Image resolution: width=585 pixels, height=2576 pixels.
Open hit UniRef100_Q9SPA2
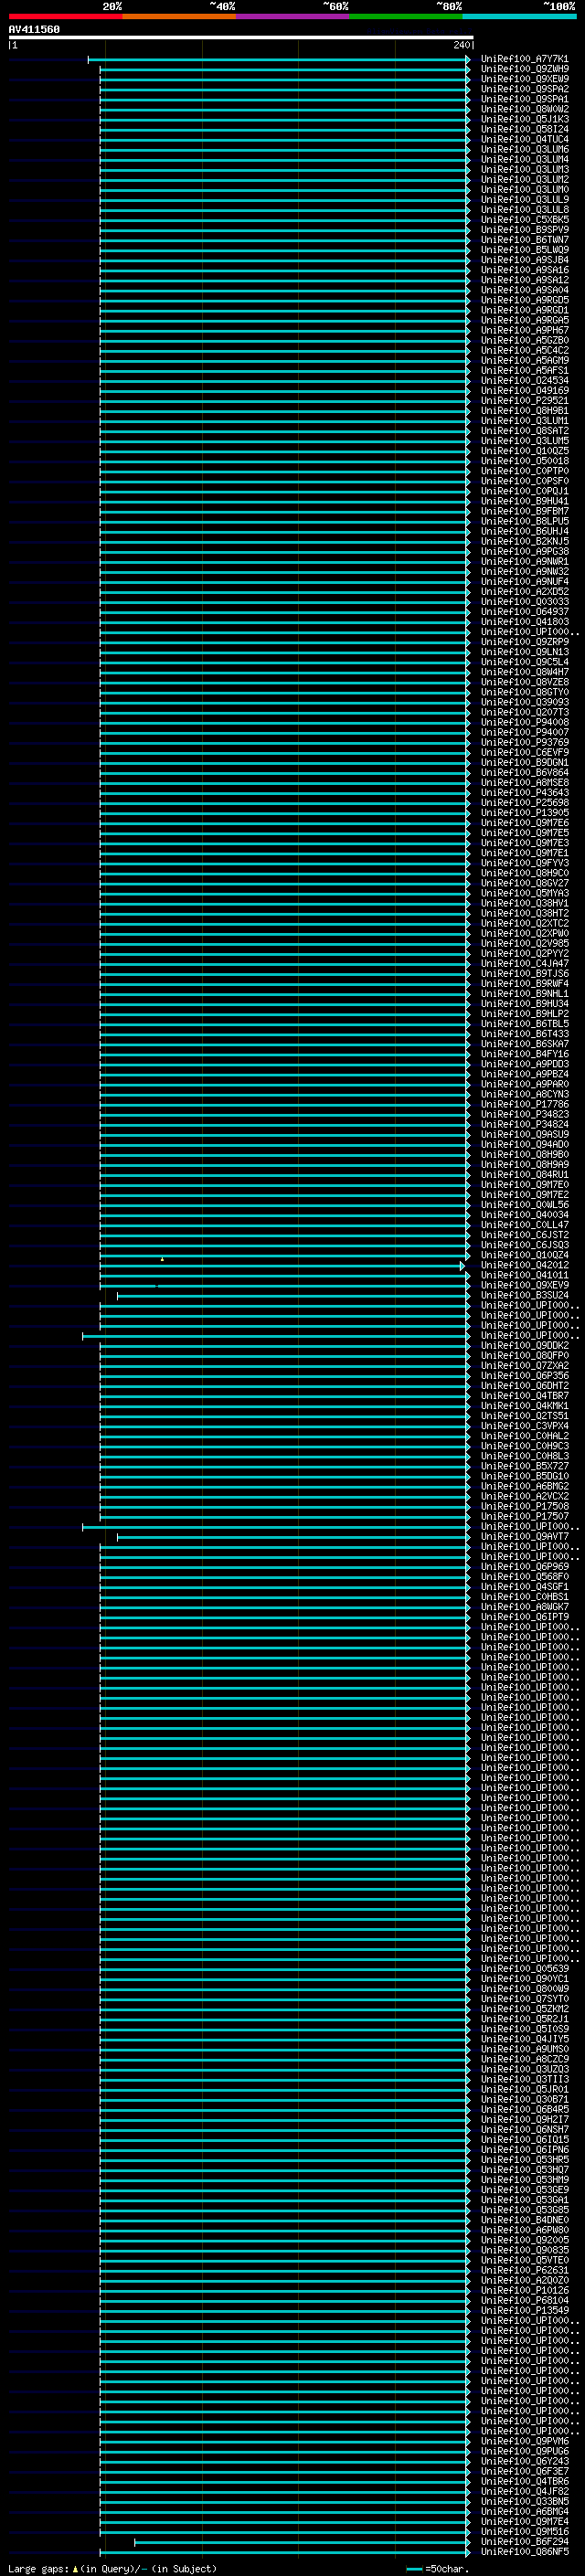524,89
